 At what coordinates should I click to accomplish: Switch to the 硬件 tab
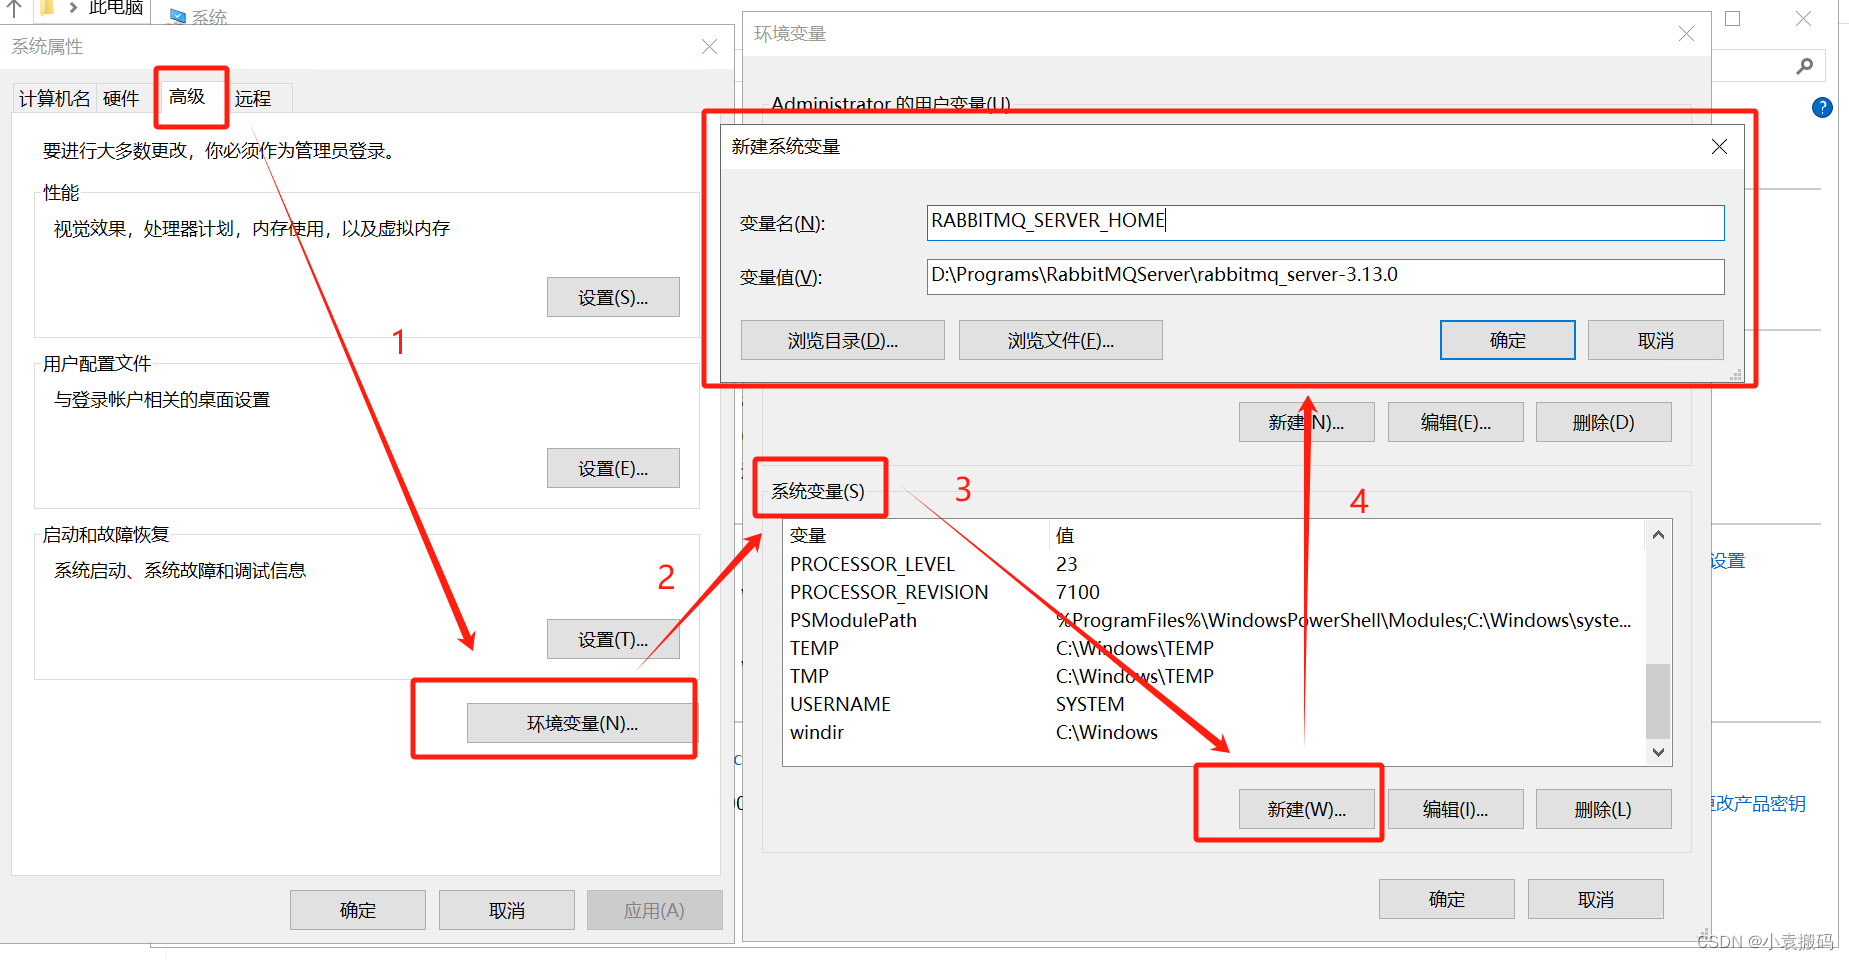[x=121, y=98]
